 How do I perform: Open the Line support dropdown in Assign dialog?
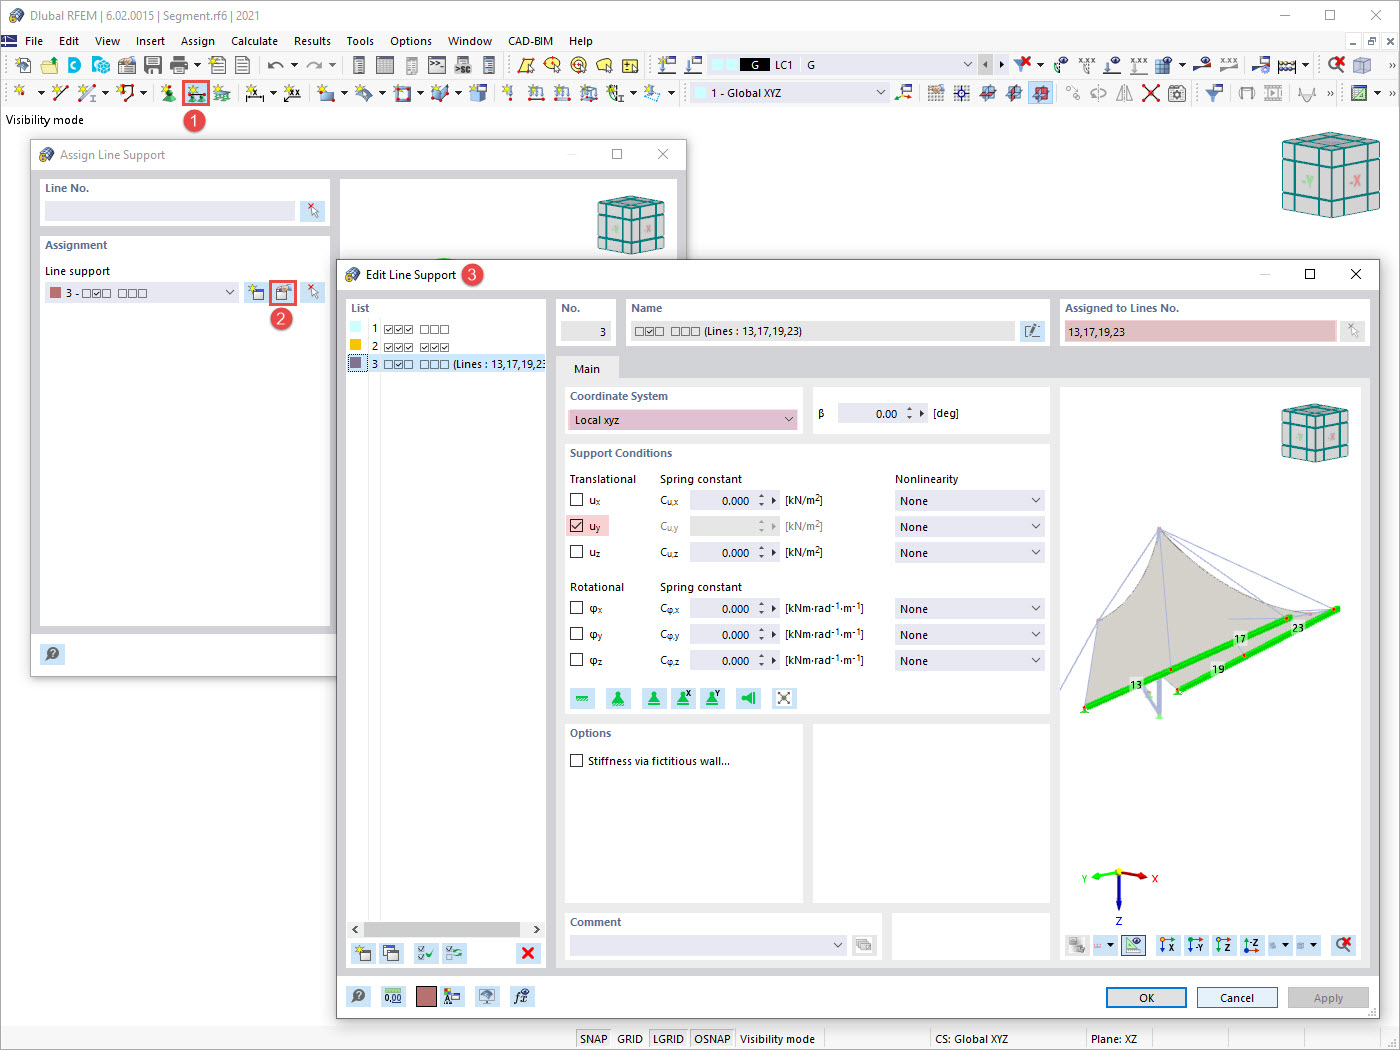[x=141, y=293]
